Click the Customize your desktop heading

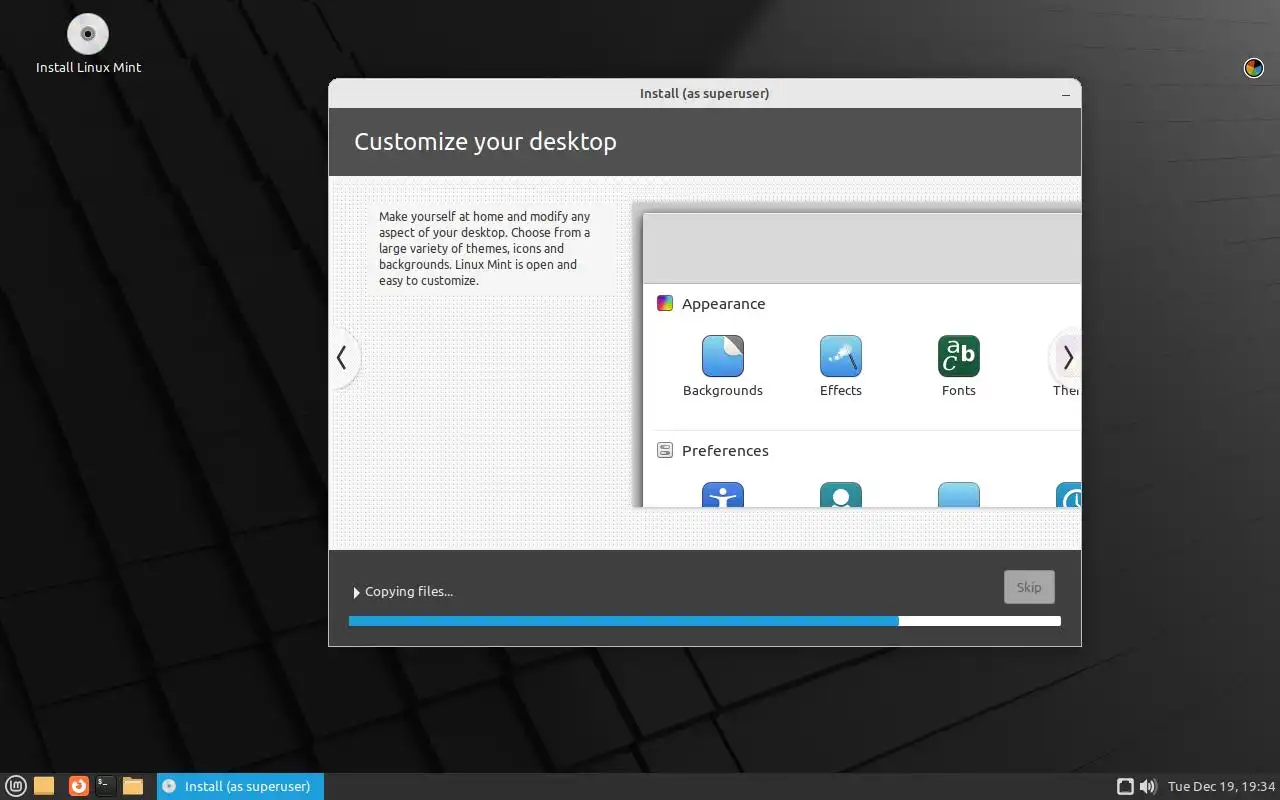485,141
